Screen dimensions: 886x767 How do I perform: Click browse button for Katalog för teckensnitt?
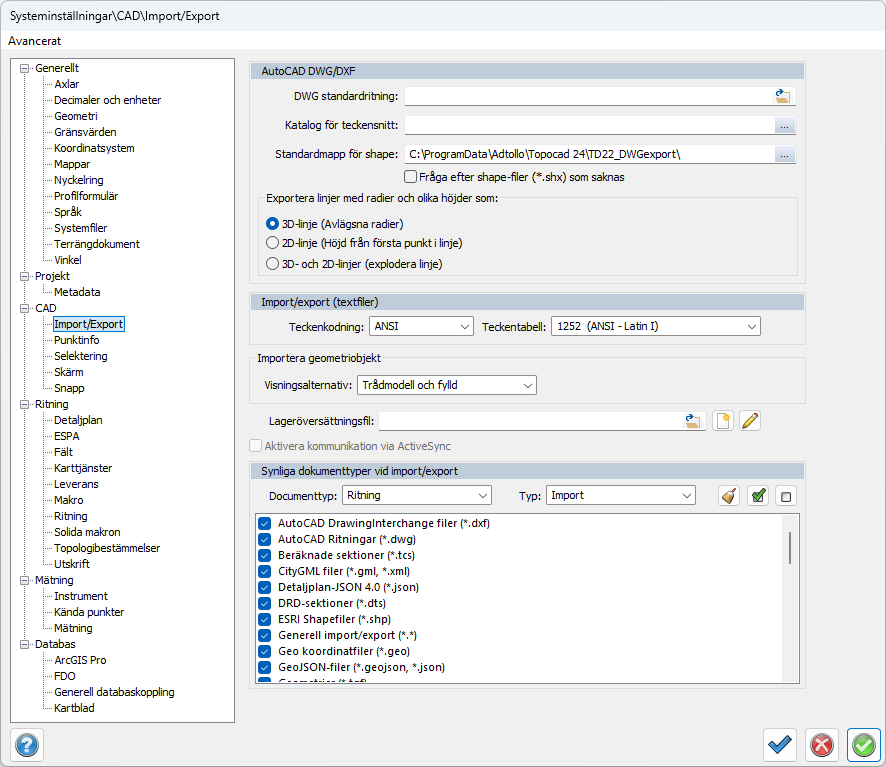coord(784,126)
